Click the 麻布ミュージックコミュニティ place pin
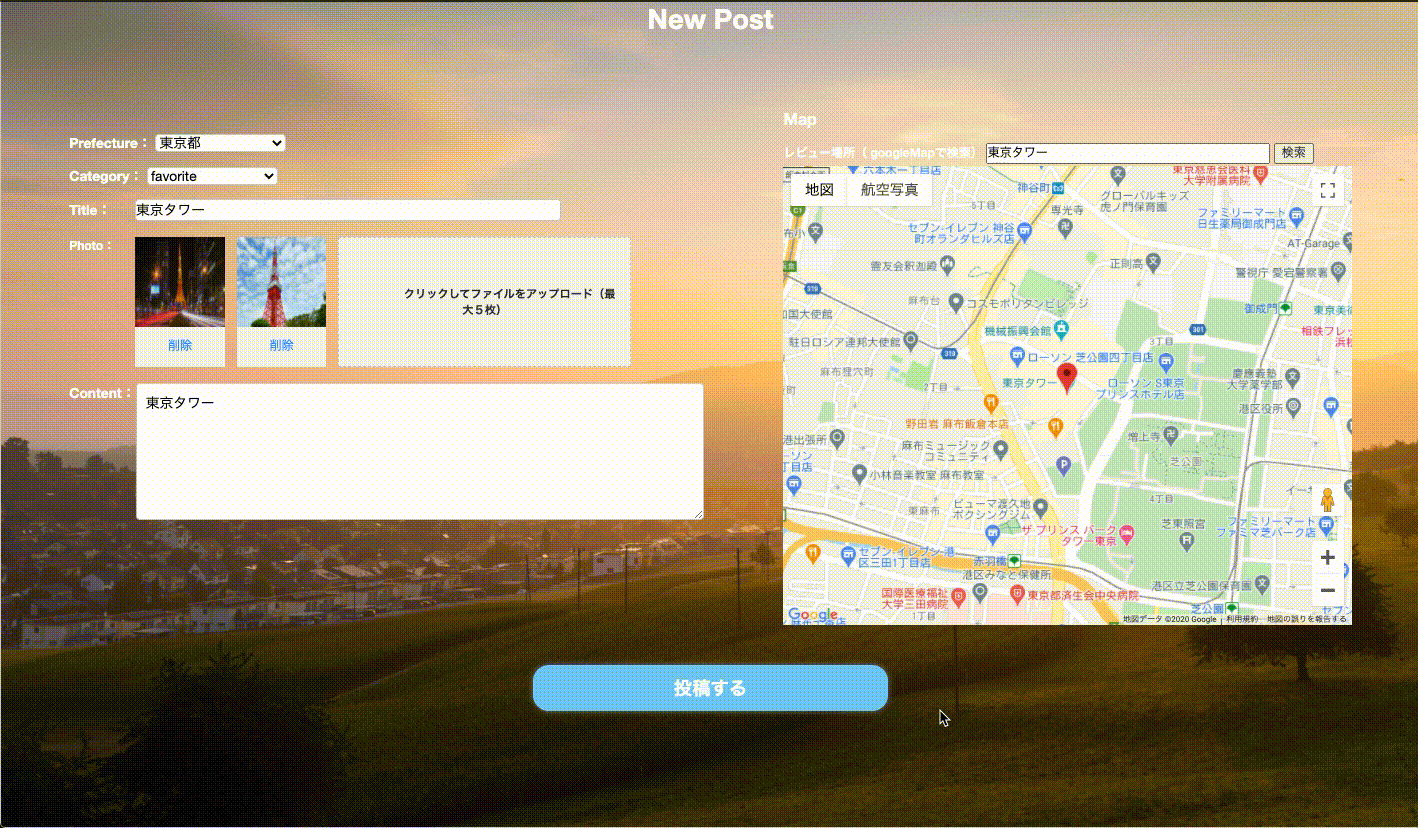 [x=1001, y=448]
